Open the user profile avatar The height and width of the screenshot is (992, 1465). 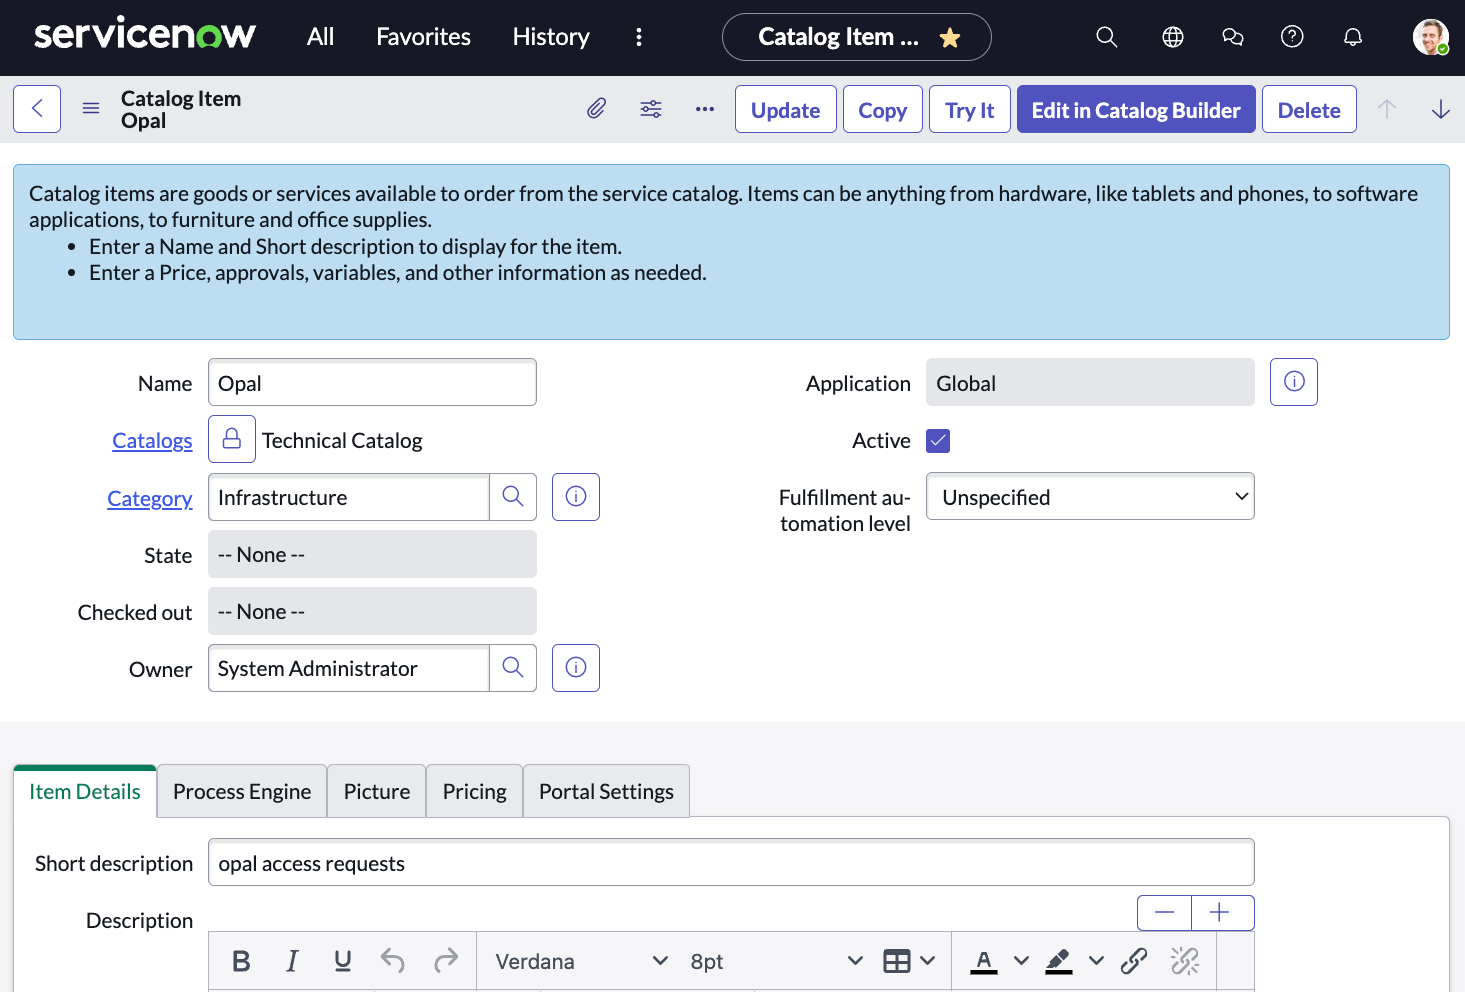pyautogui.click(x=1431, y=37)
